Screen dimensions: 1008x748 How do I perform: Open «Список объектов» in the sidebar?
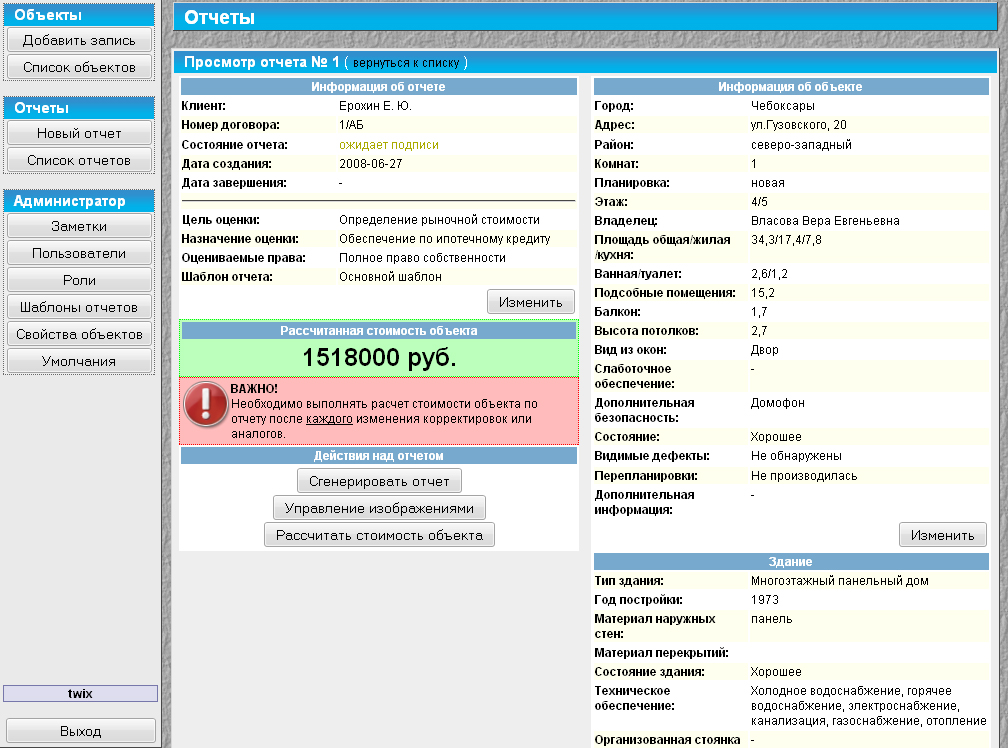[79, 65]
